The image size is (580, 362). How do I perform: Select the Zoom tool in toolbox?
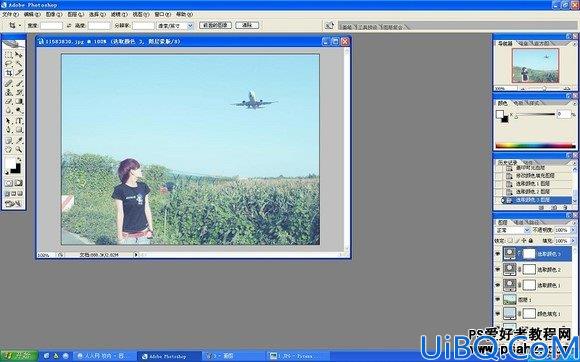point(19,149)
